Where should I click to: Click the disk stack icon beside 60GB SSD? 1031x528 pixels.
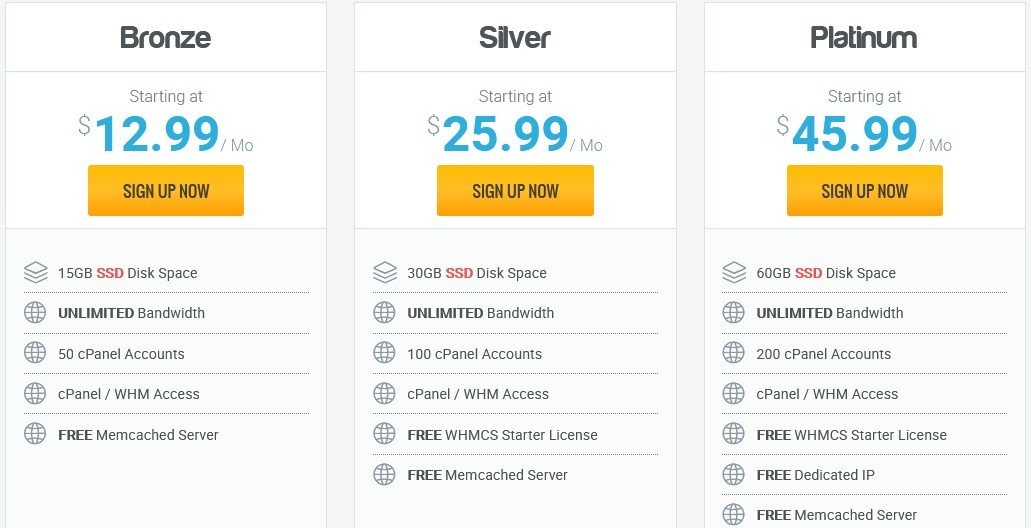(x=734, y=272)
